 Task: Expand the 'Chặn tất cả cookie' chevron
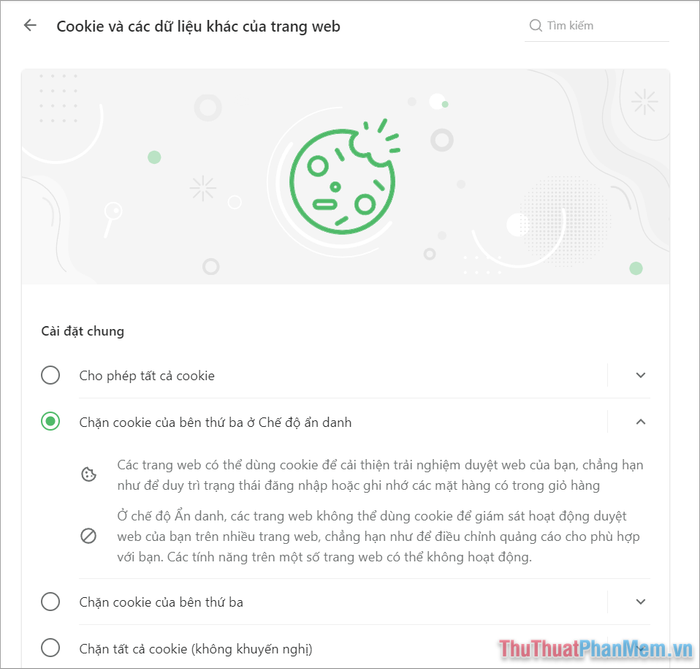pyautogui.click(x=641, y=649)
